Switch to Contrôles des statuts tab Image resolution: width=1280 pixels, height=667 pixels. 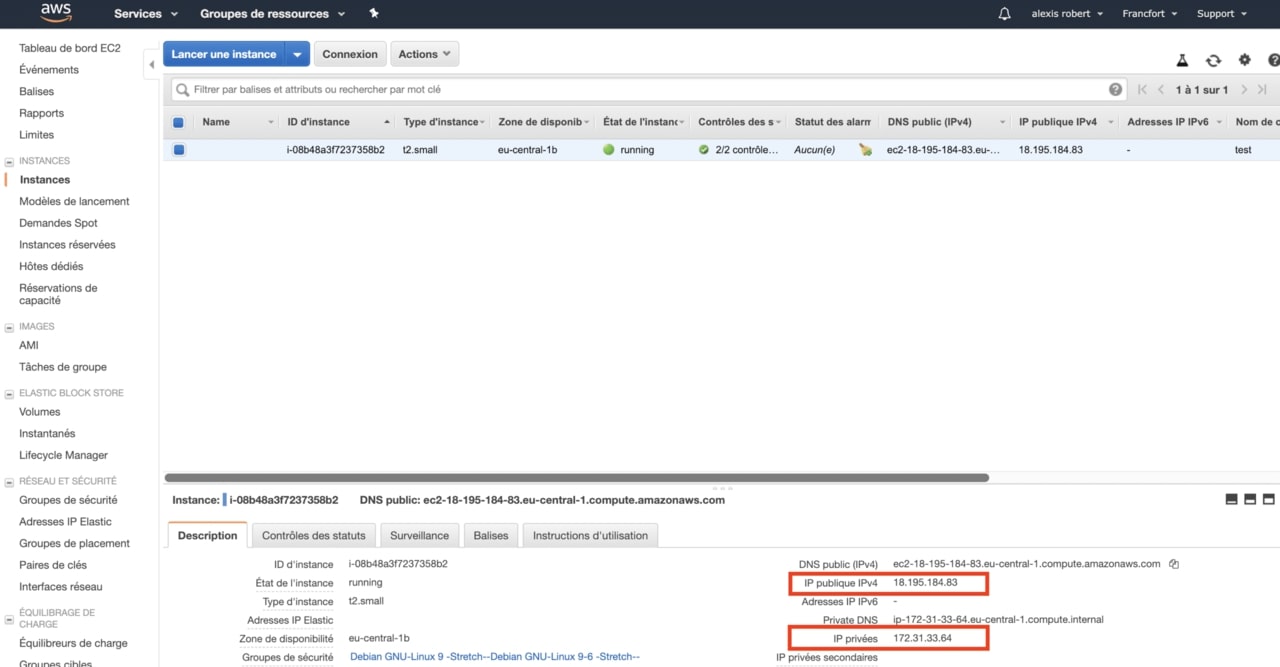click(x=314, y=535)
